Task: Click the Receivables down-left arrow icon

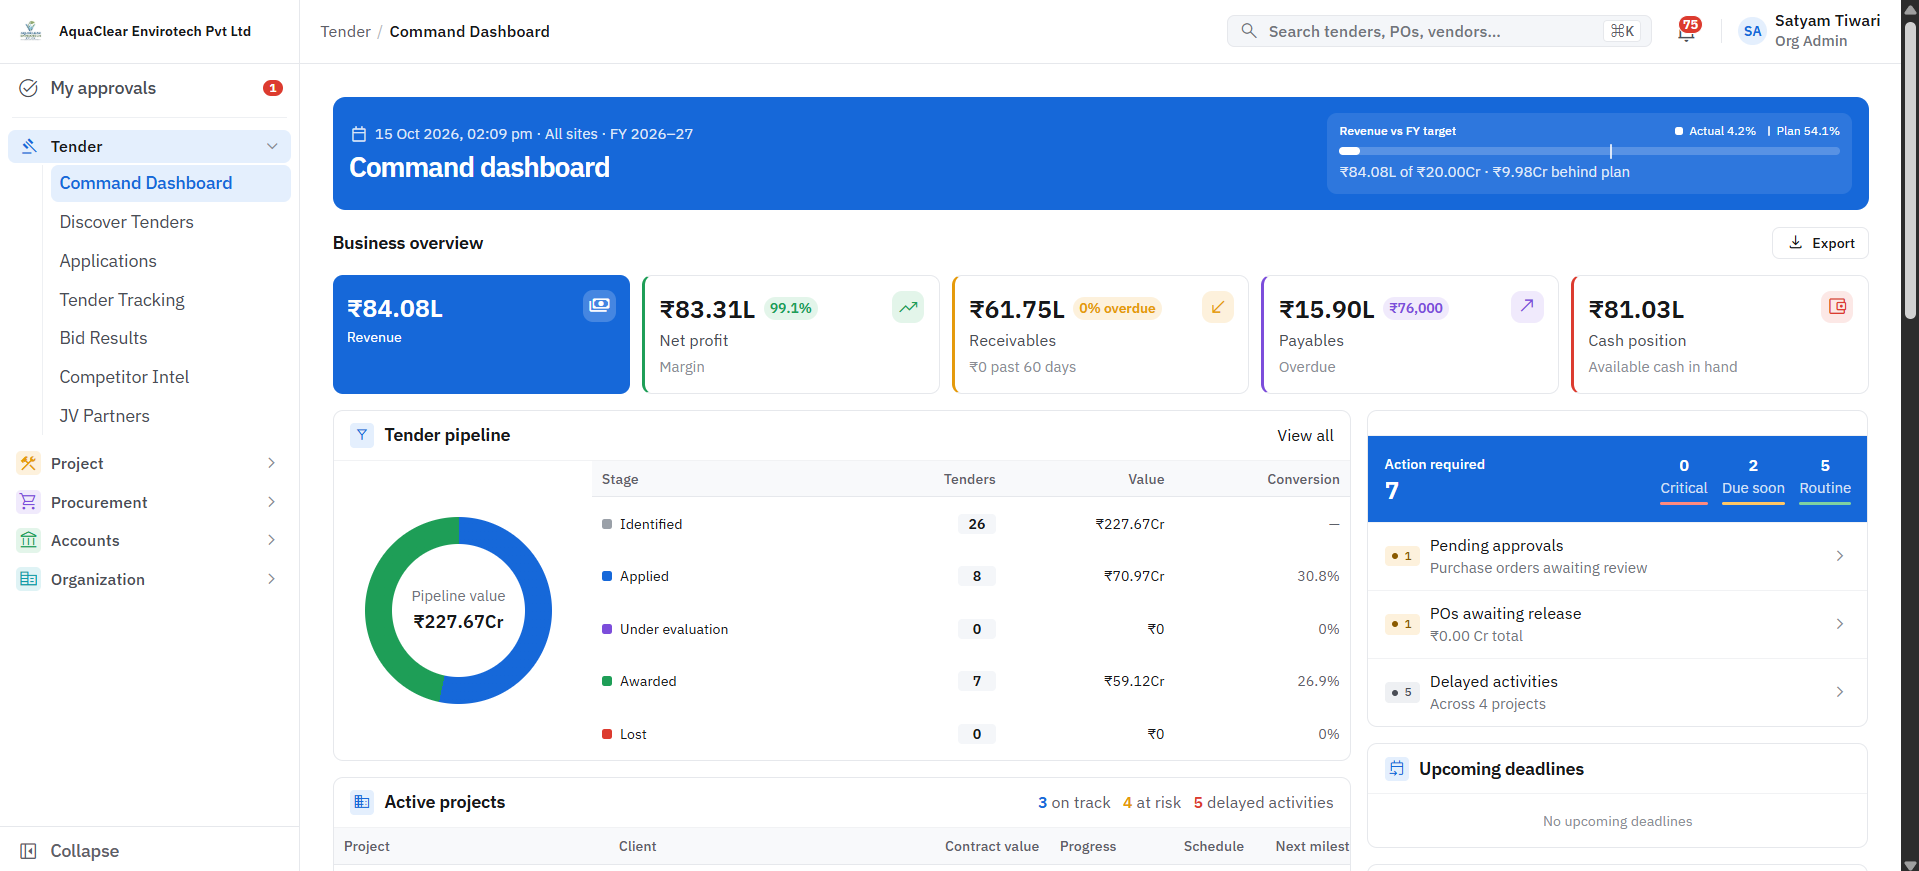Action: coord(1218,307)
